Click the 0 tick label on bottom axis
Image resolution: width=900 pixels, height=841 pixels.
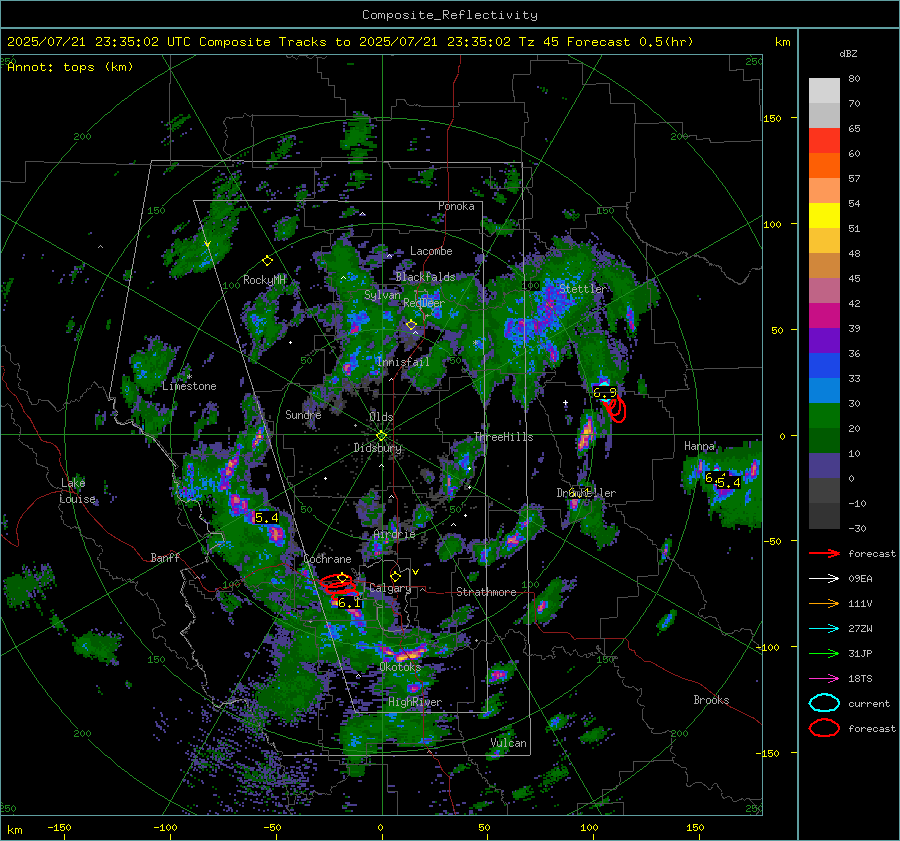(381, 827)
